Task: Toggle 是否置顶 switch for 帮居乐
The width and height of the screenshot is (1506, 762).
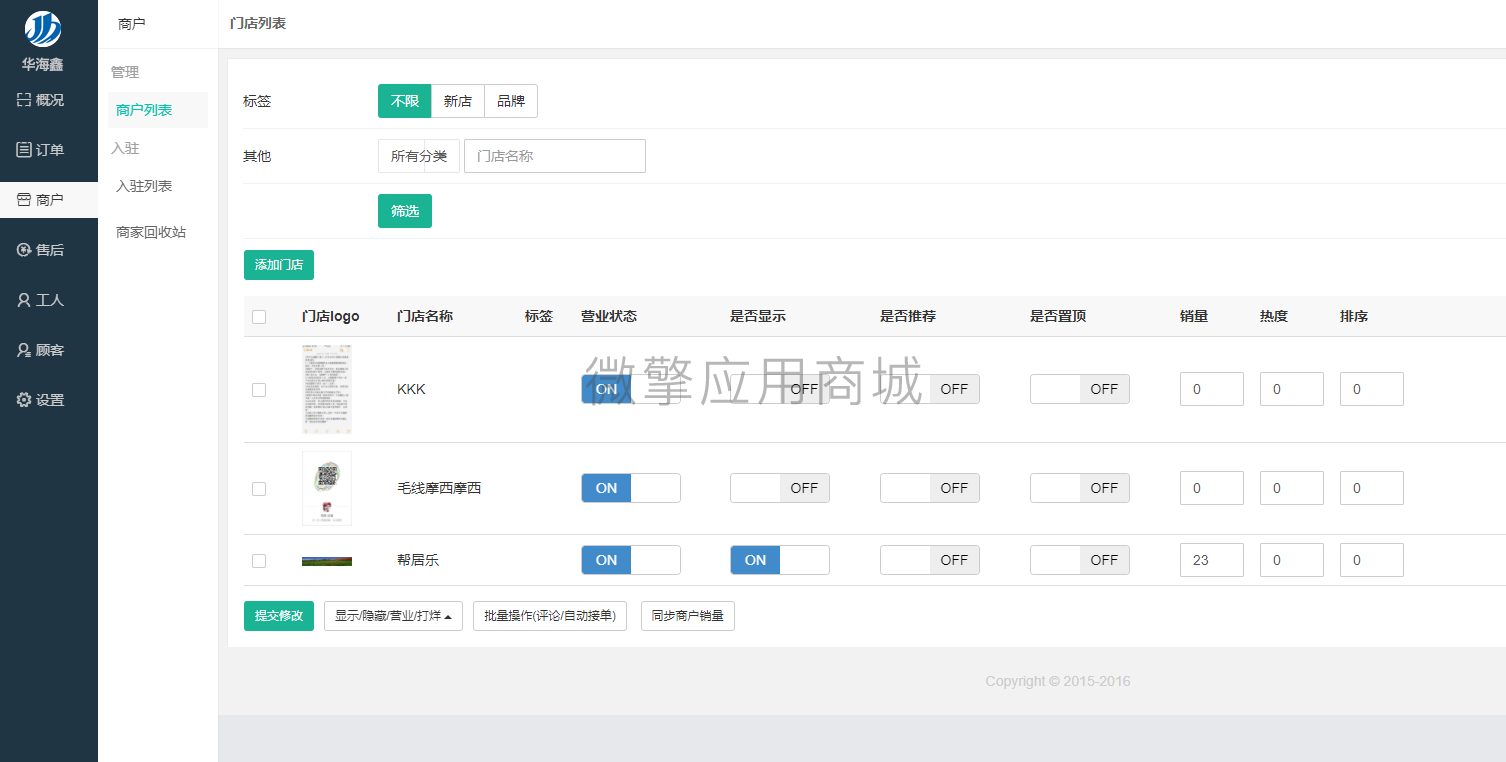Action: (x=1080, y=560)
